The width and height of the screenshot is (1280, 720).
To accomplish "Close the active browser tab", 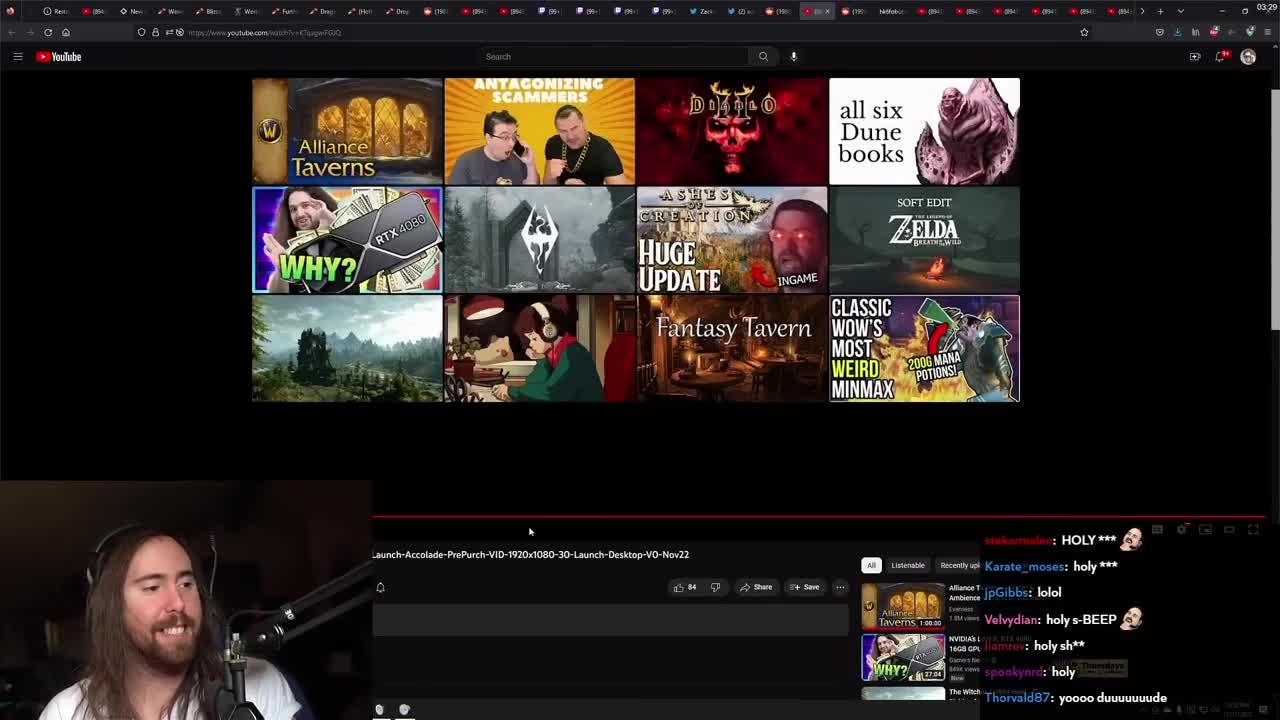I will pos(827,11).
